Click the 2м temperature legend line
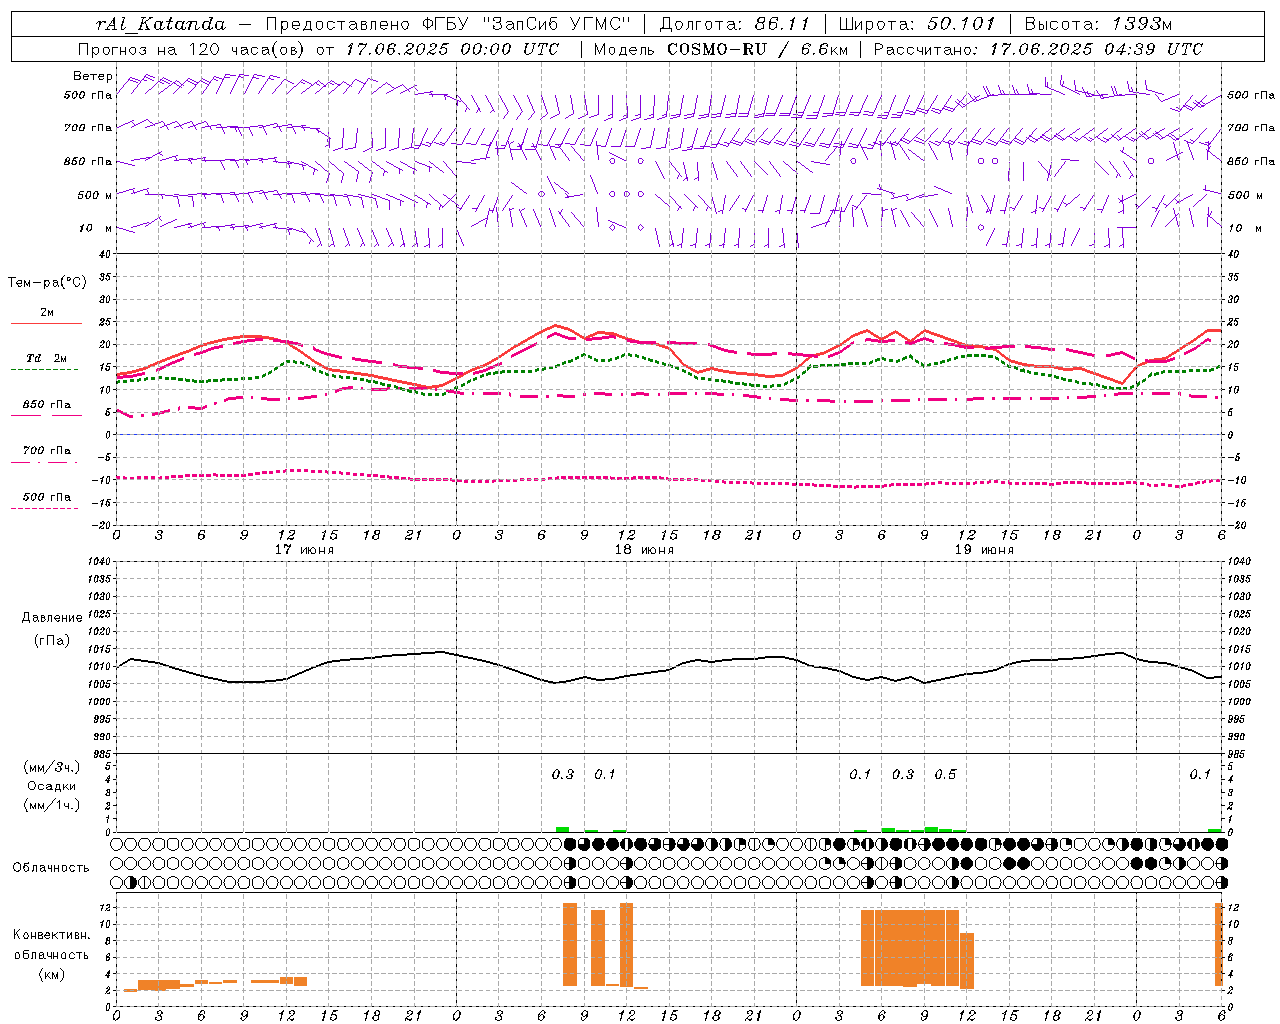The image size is (1280, 1024). [46, 323]
